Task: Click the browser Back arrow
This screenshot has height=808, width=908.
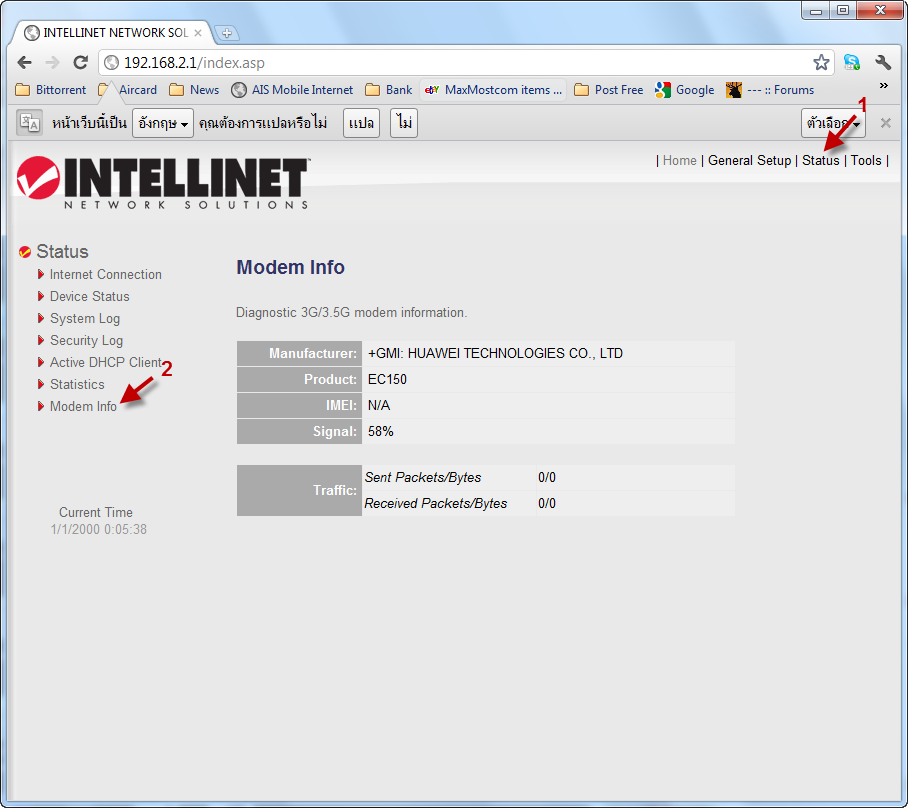Action: [24, 63]
